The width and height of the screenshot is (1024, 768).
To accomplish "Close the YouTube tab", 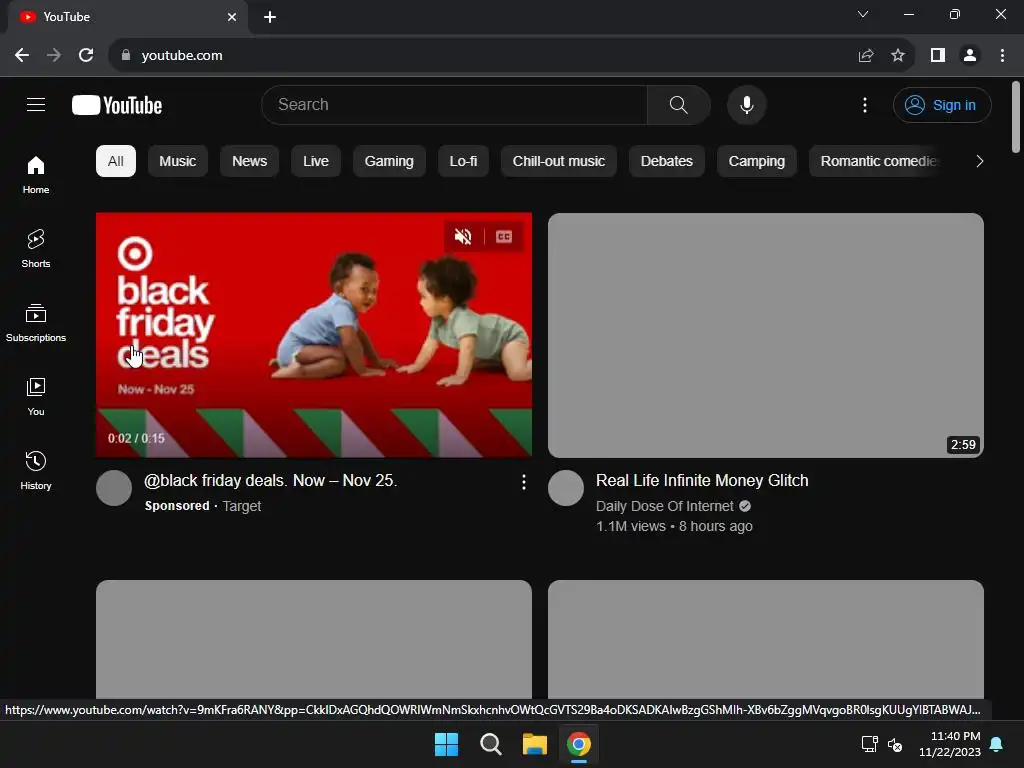I will 232,17.
